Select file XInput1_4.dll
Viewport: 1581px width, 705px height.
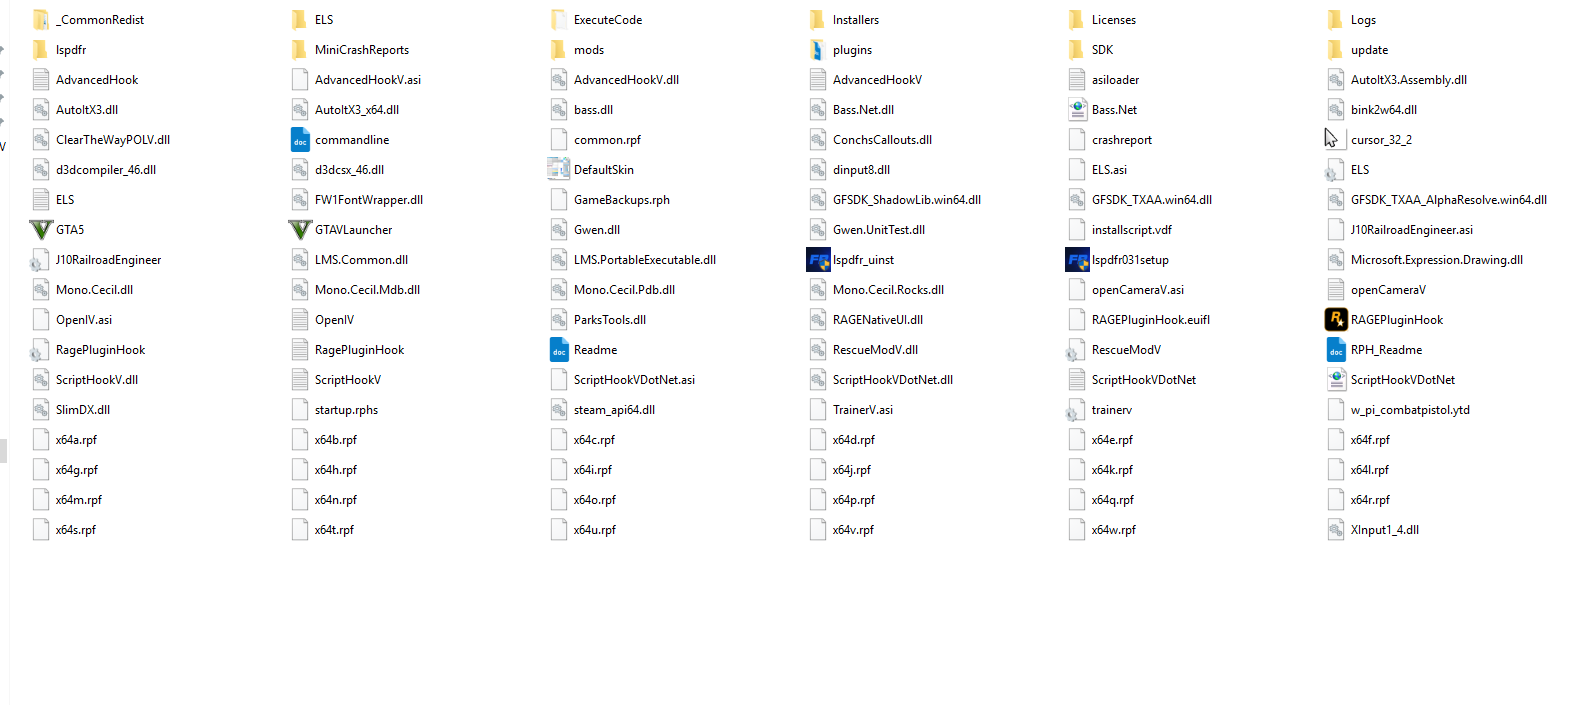point(1385,530)
